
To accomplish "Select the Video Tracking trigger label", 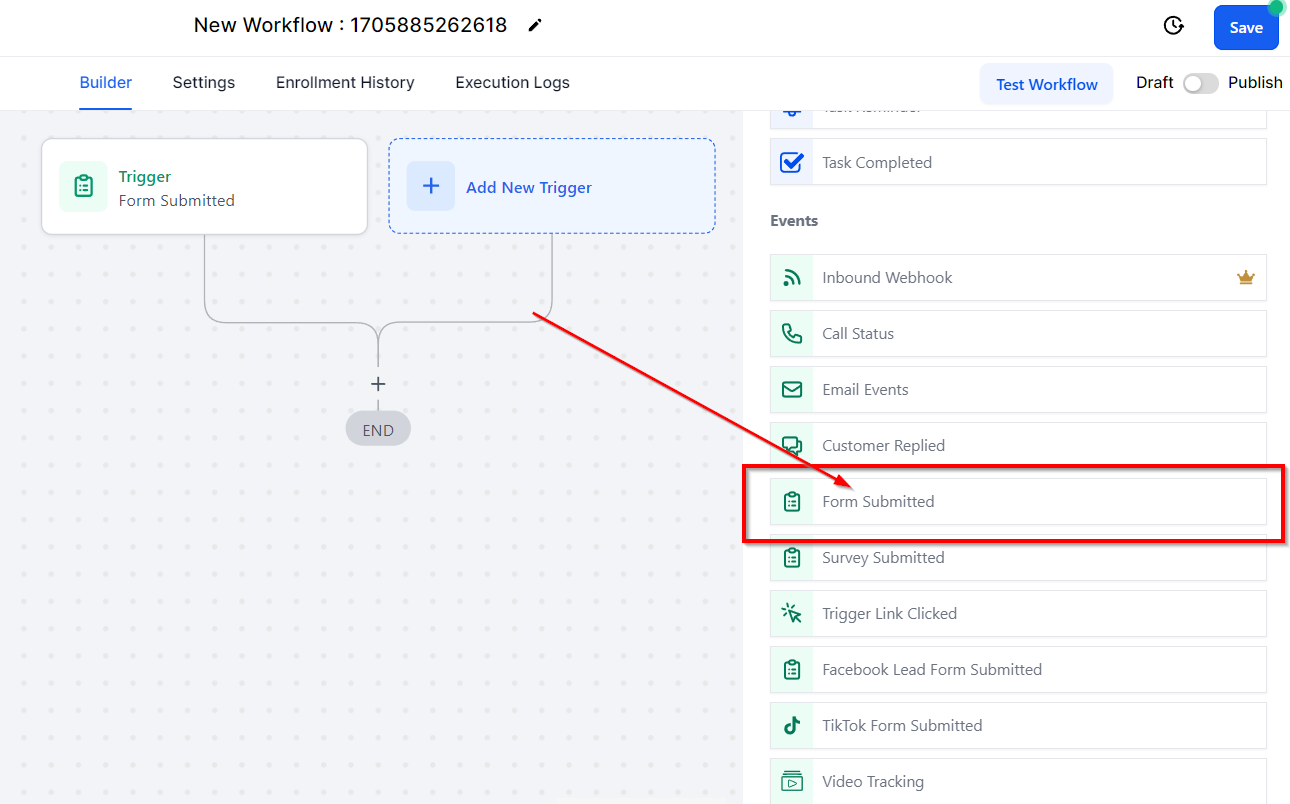I will tap(873, 782).
